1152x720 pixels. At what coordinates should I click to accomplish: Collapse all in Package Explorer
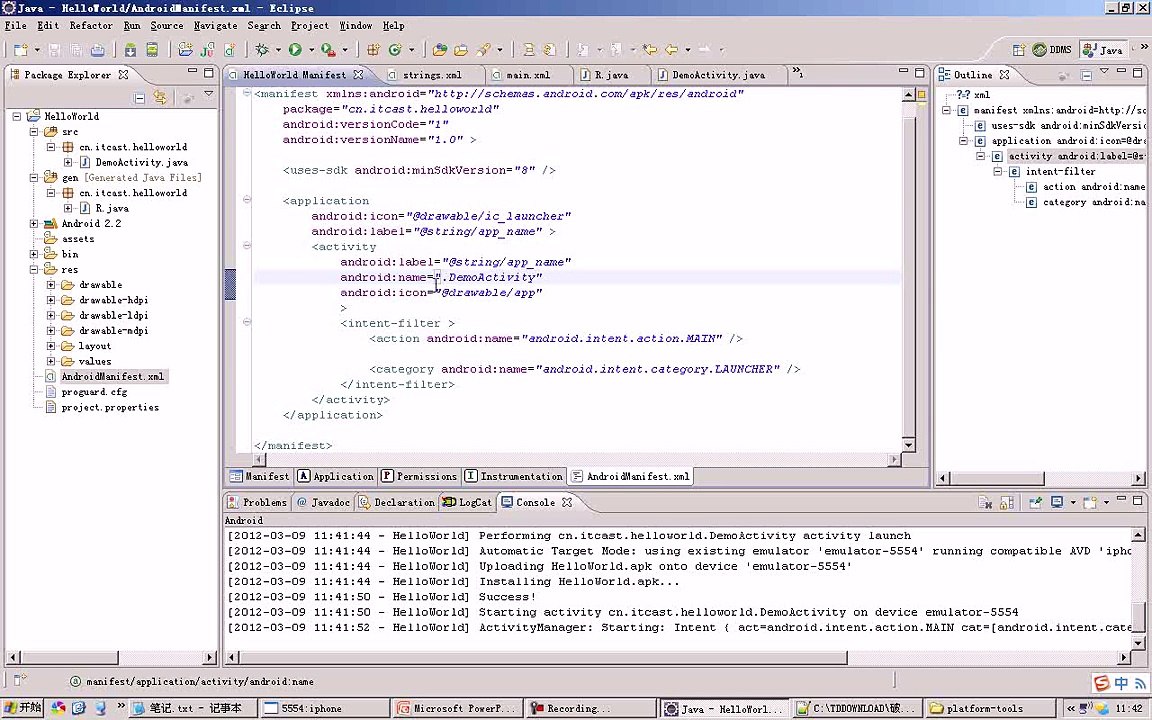[x=140, y=97]
